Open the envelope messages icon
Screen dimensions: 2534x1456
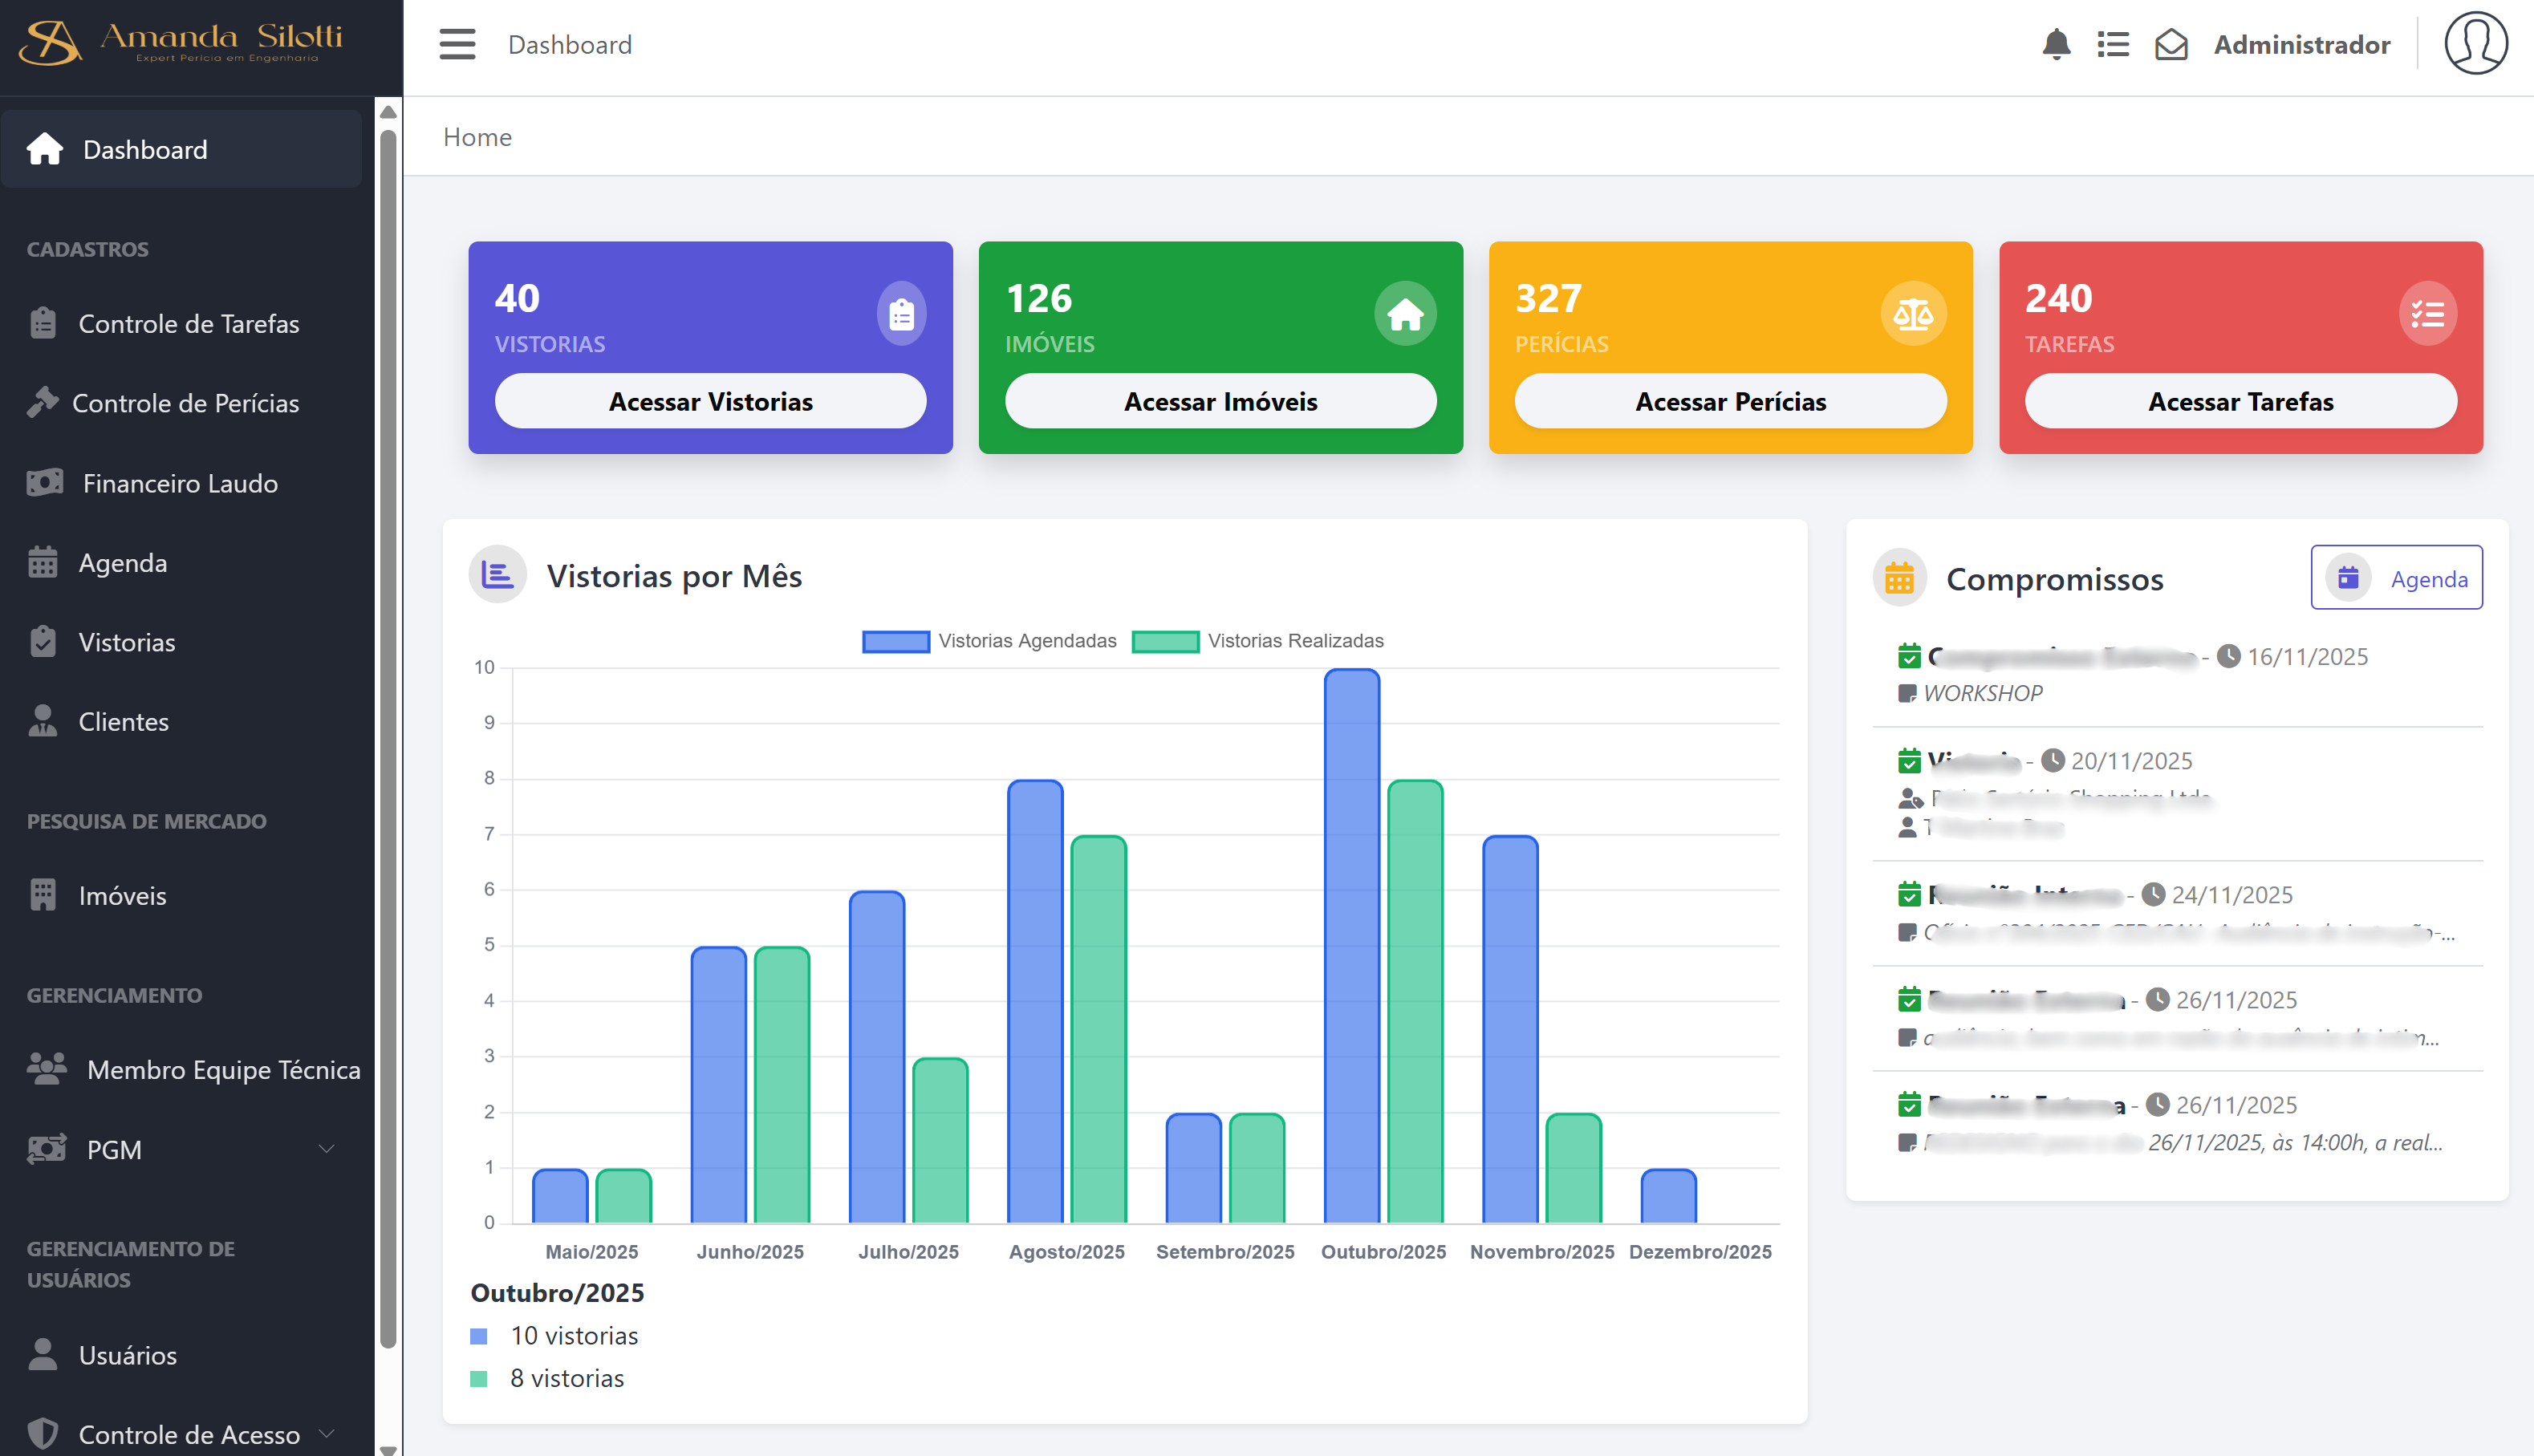coord(2171,45)
